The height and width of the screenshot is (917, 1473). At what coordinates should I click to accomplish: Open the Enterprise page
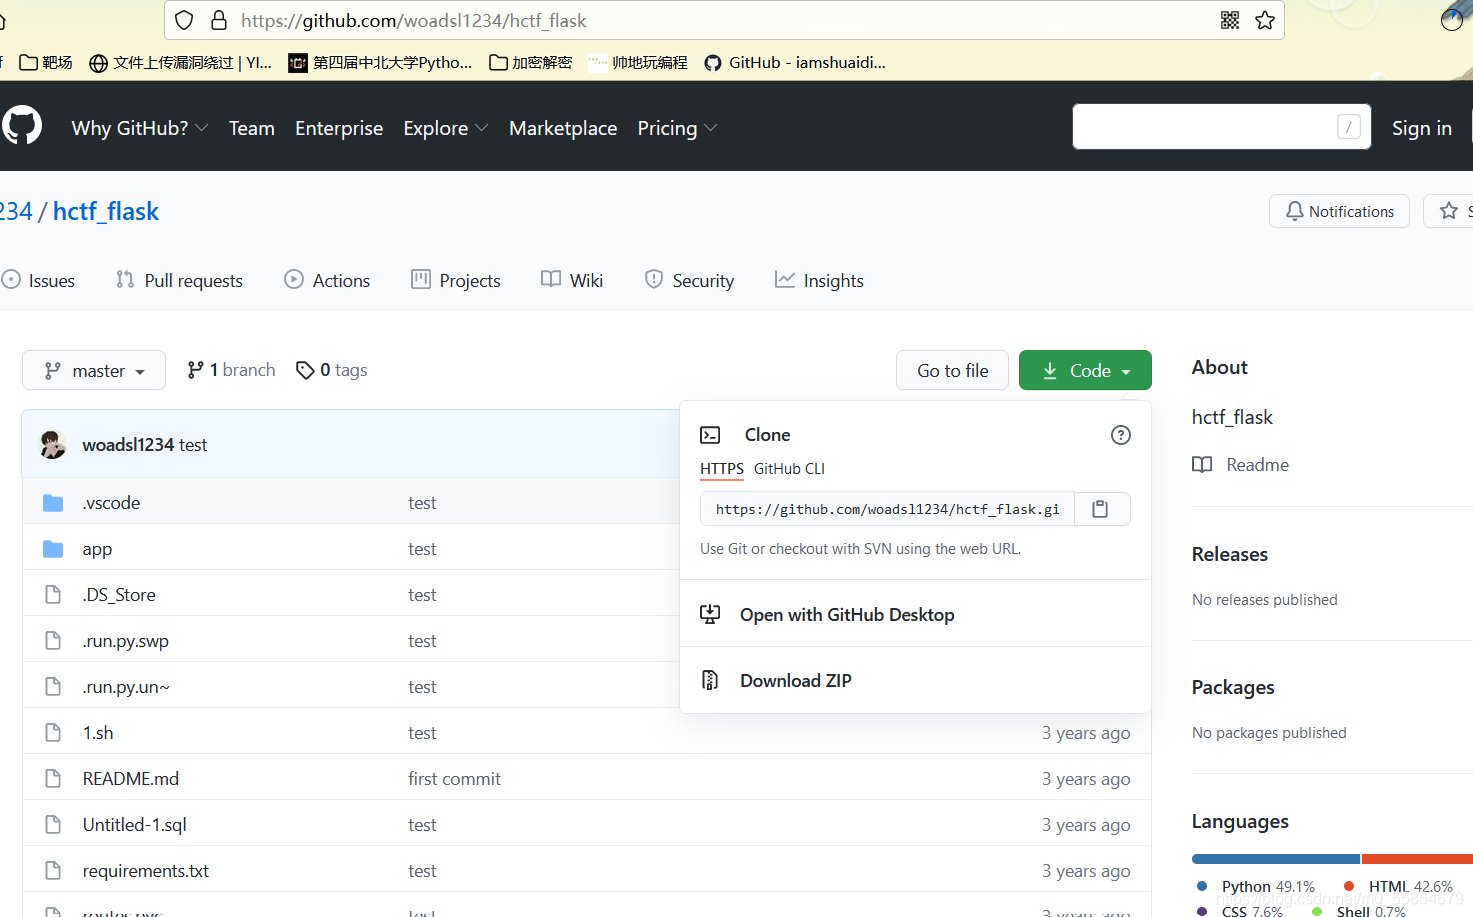pyautogui.click(x=339, y=128)
